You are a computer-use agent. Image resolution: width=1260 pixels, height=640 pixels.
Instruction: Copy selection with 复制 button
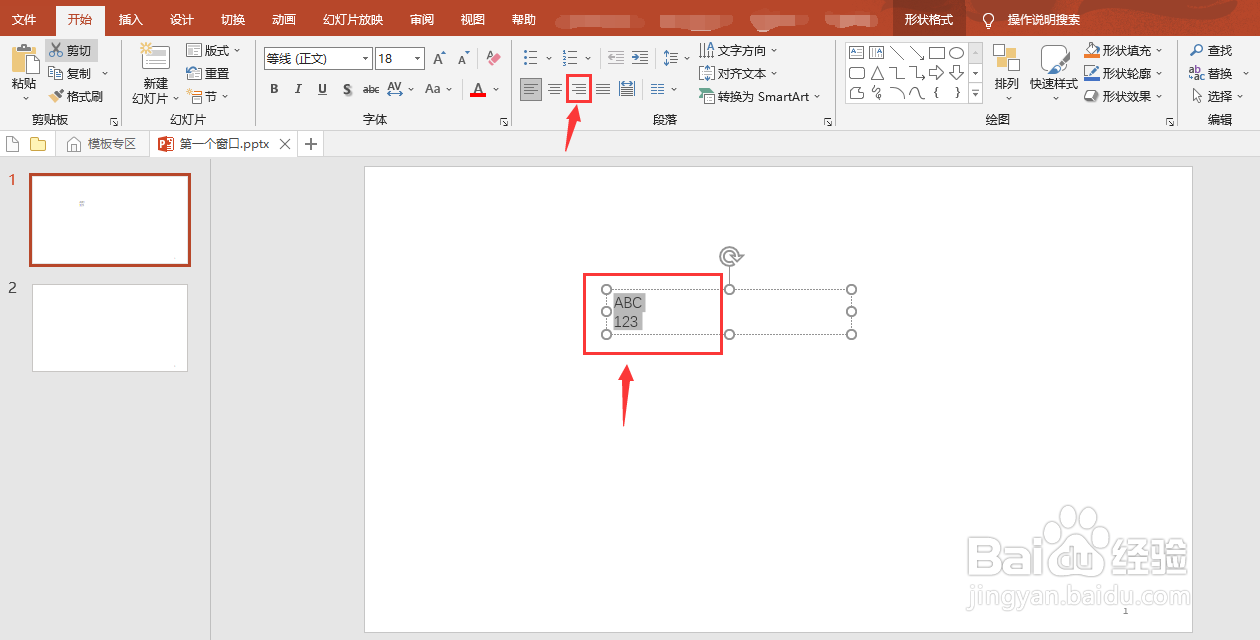pyautogui.click(x=70, y=74)
